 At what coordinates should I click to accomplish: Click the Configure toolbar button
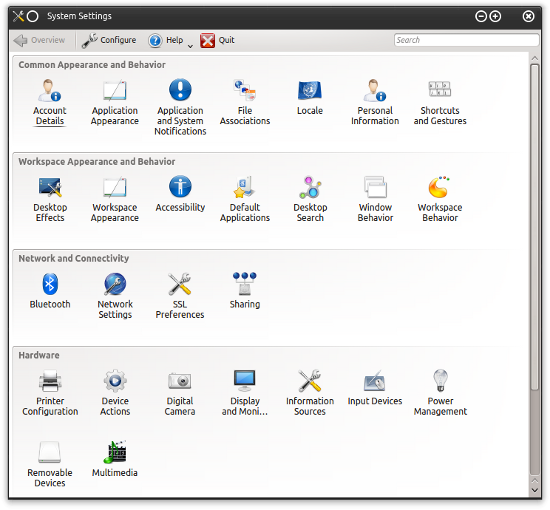pos(109,40)
